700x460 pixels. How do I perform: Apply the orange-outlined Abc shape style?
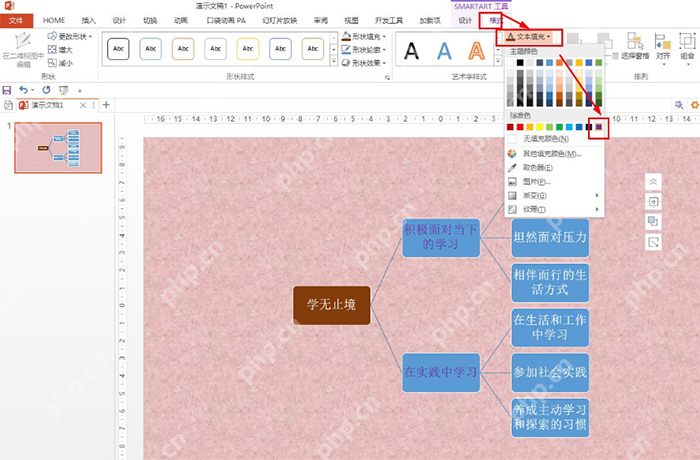click(x=183, y=49)
